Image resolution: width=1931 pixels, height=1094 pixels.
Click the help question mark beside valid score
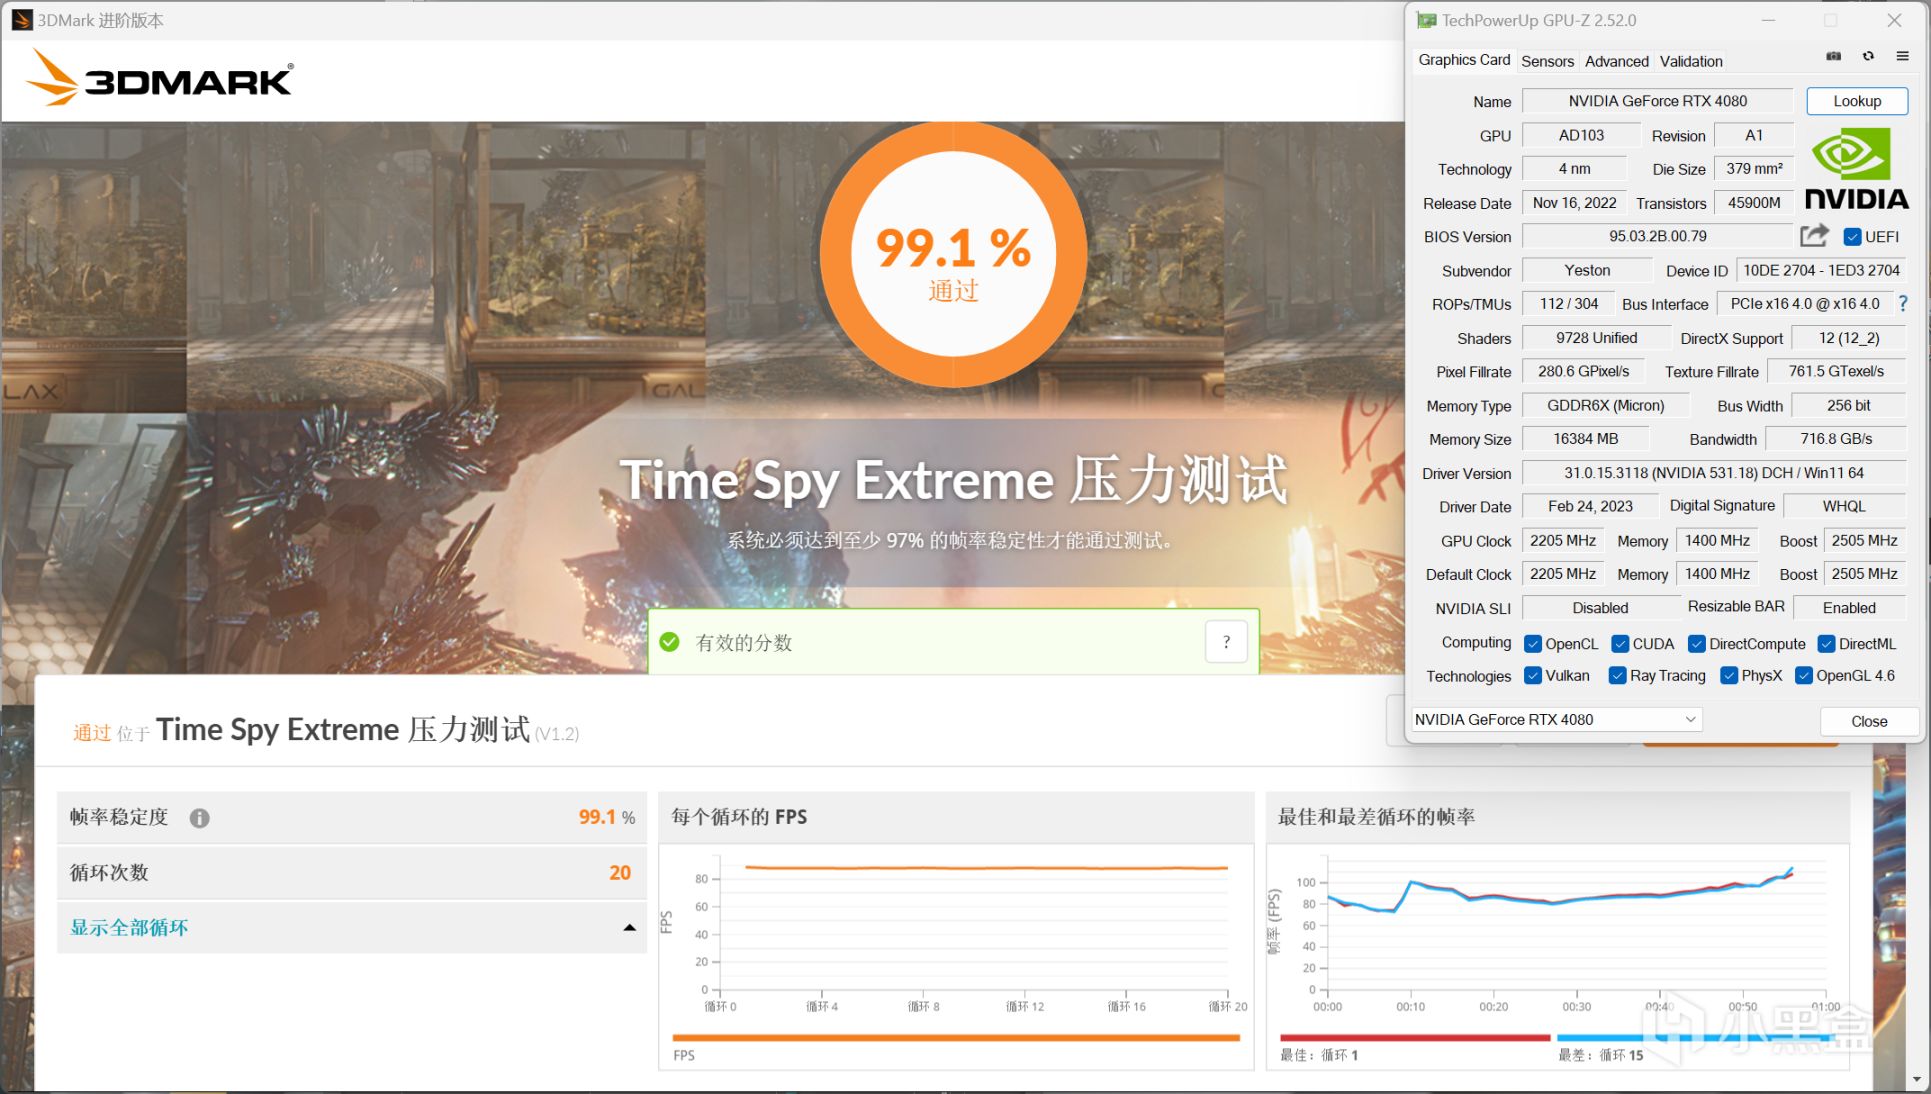pos(1226,642)
